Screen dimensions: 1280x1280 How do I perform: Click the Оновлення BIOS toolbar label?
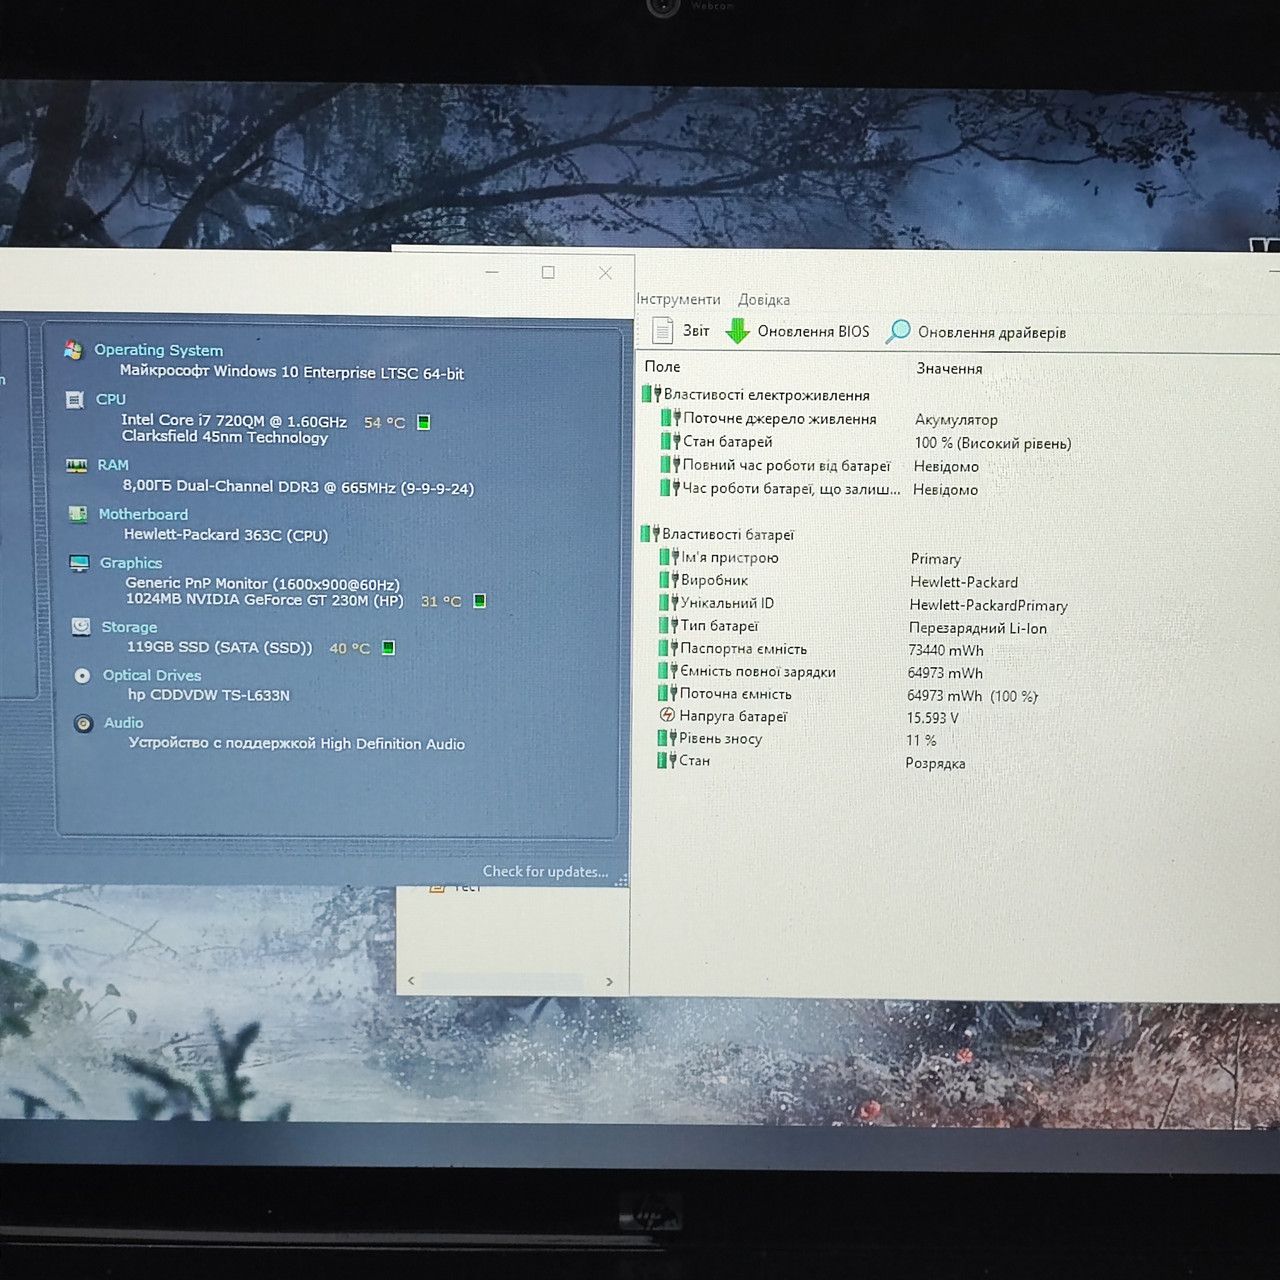(813, 331)
